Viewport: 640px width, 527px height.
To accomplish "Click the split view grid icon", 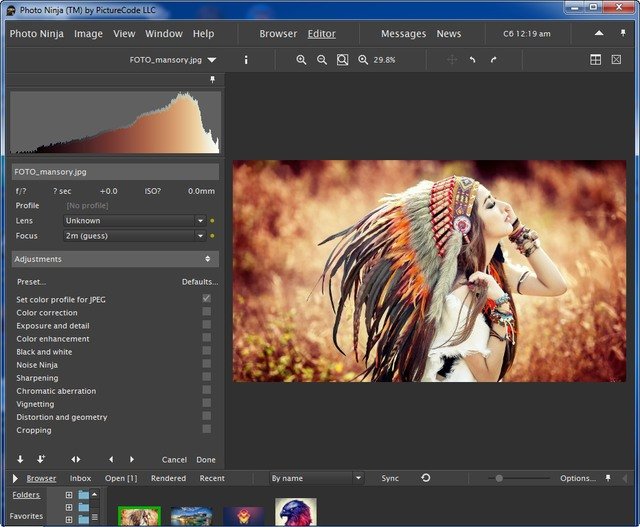I will click(595, 60).
